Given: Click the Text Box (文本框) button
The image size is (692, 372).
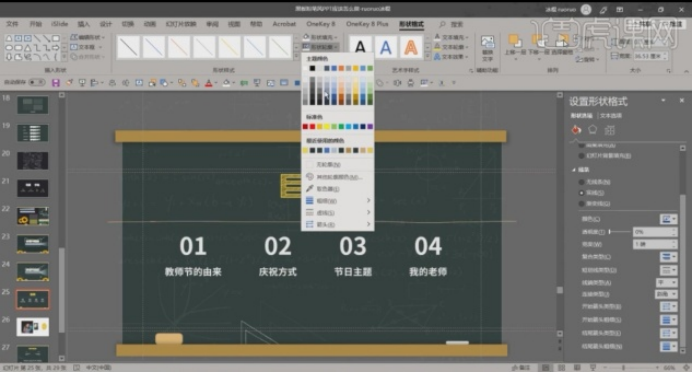Looking at the screenshot, I should 86,47.
